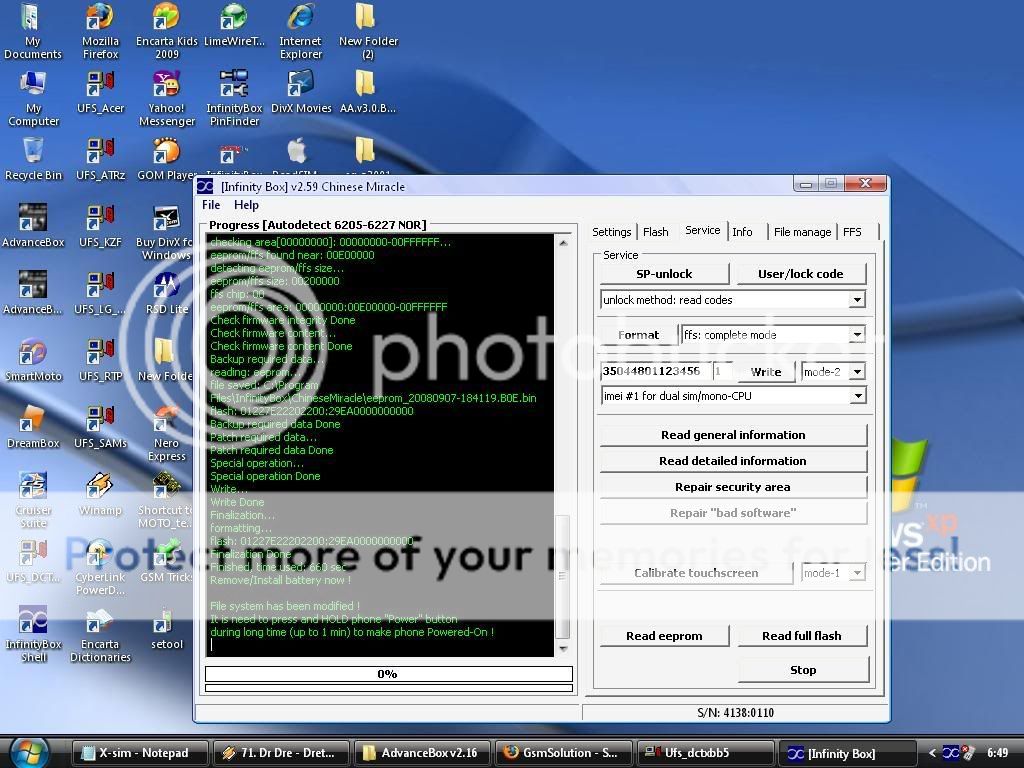Screen dimensions: 1024x768
Task: Open the Help menu
Action: (246, 205)
